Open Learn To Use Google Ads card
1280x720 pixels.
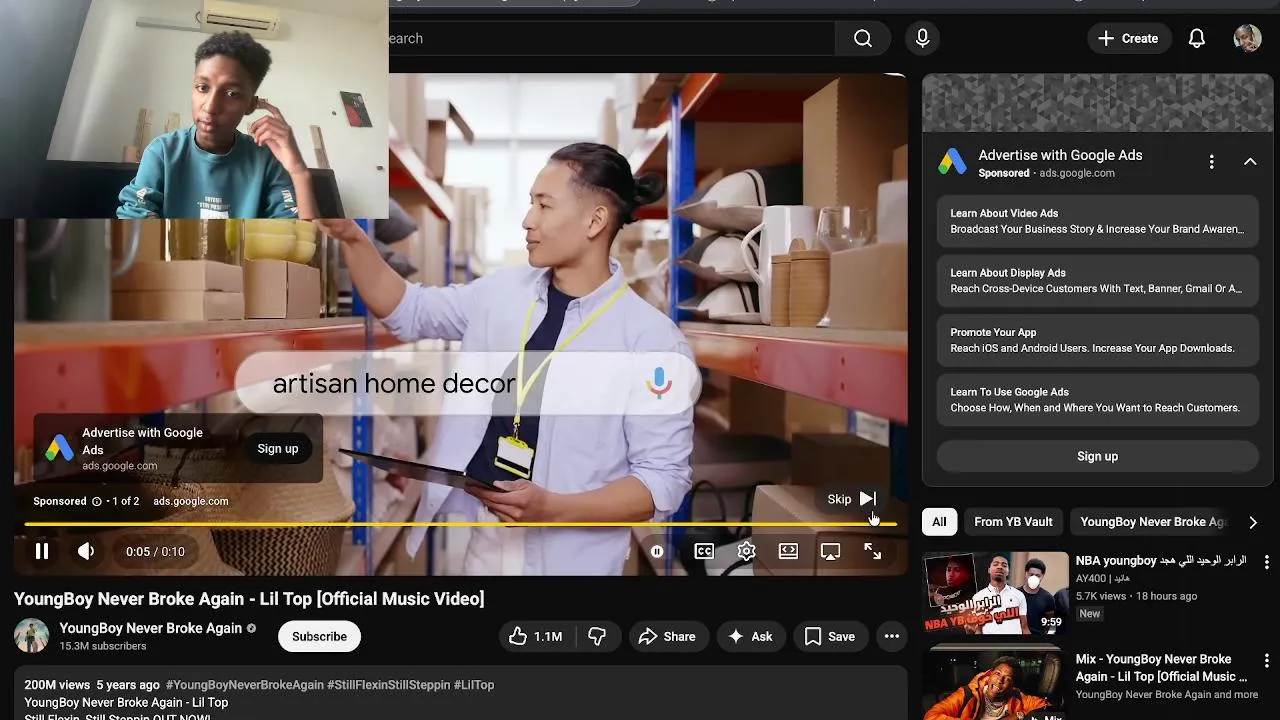[x=1097, y=400]
